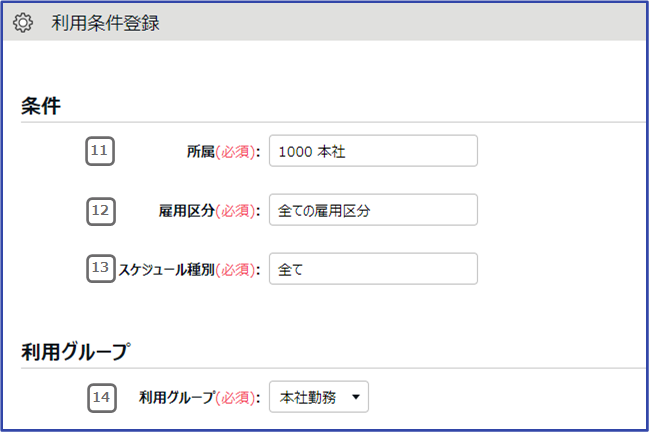Click the text 全ての雇用区分 inside its field
Image resolution: width=649 pixels, height=432 pixels.
click(324, 211)
